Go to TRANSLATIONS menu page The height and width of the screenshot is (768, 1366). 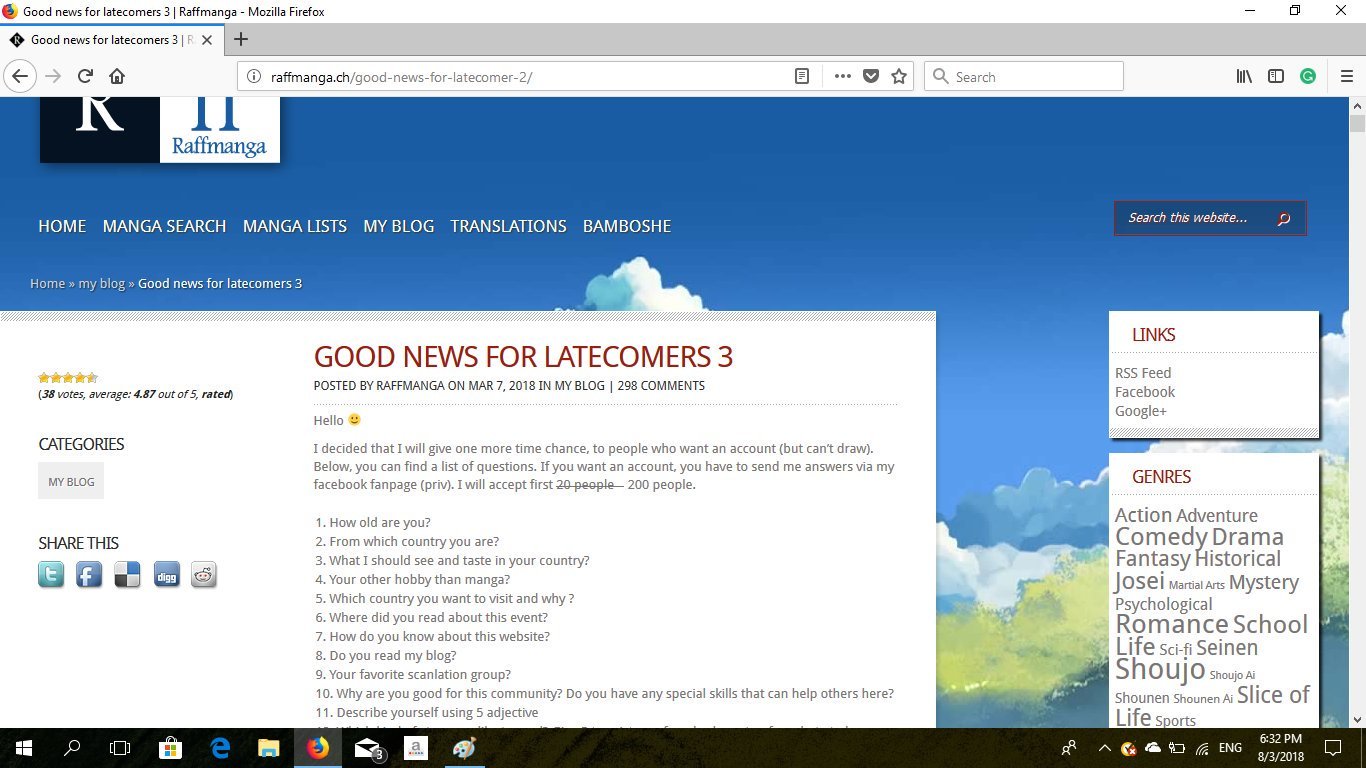pyautogui.click(x=508, y=226)
